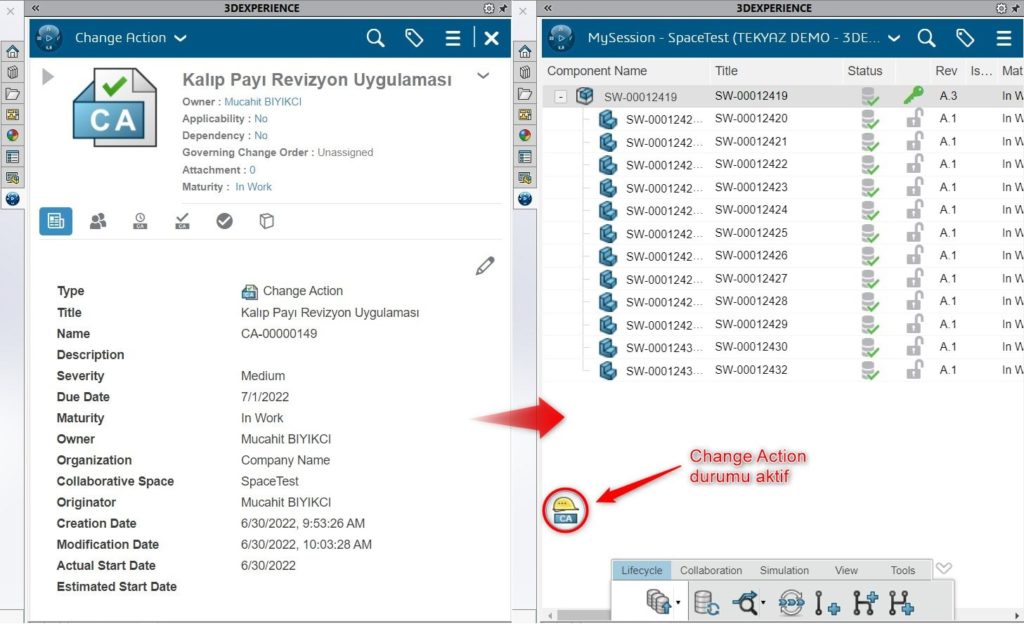1024x624 pixels.
Task: Select component row SW-00012420
Action: (783, 119)
